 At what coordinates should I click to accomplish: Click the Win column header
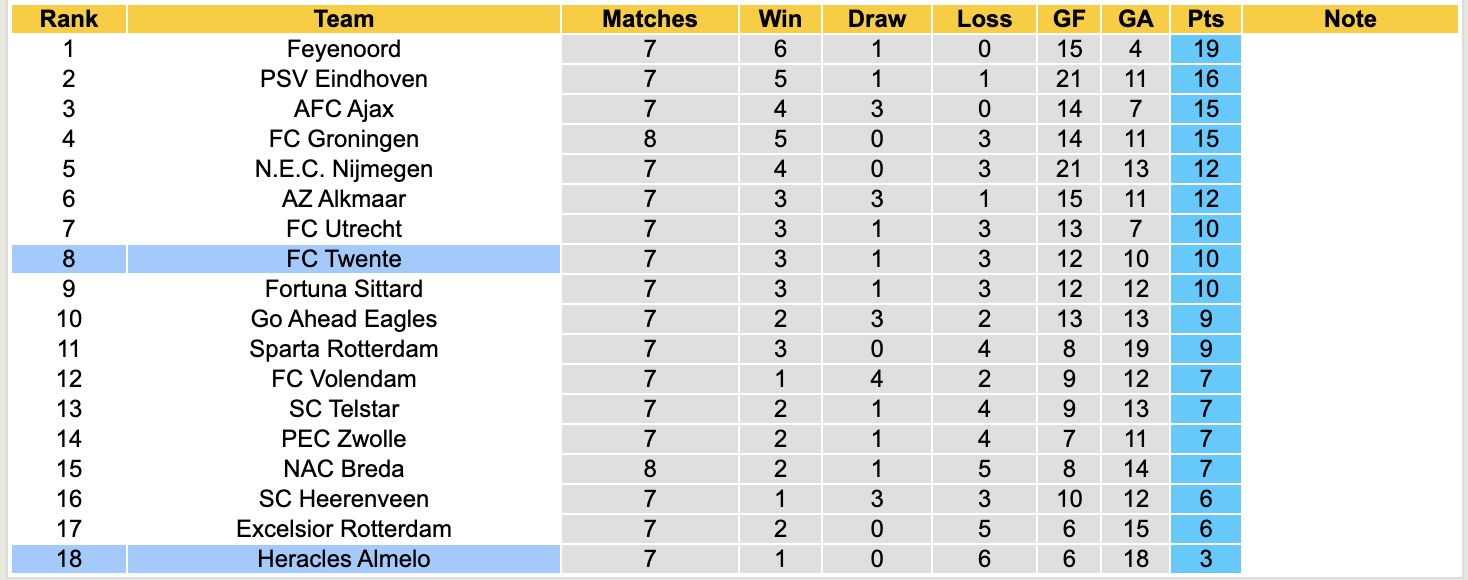[x=779, y=19]
